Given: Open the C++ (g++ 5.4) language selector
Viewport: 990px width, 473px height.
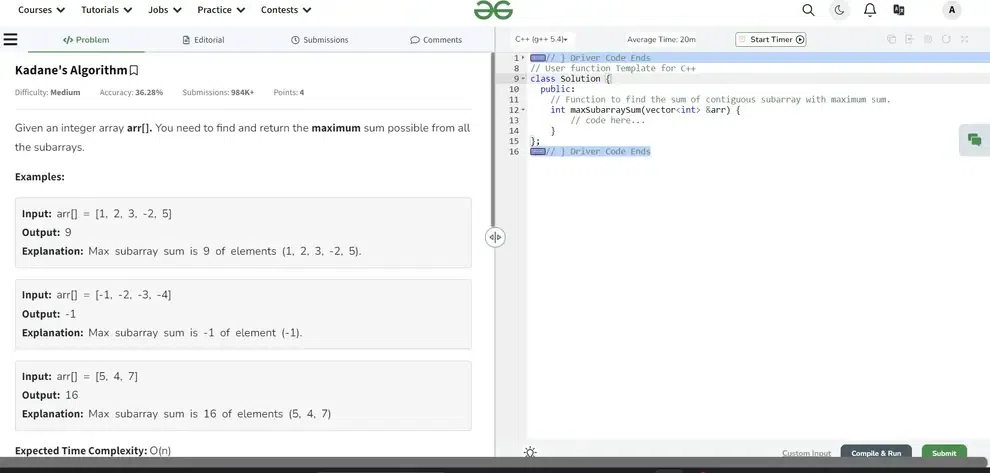Looking at the screenshot, I should click(541, 39).
